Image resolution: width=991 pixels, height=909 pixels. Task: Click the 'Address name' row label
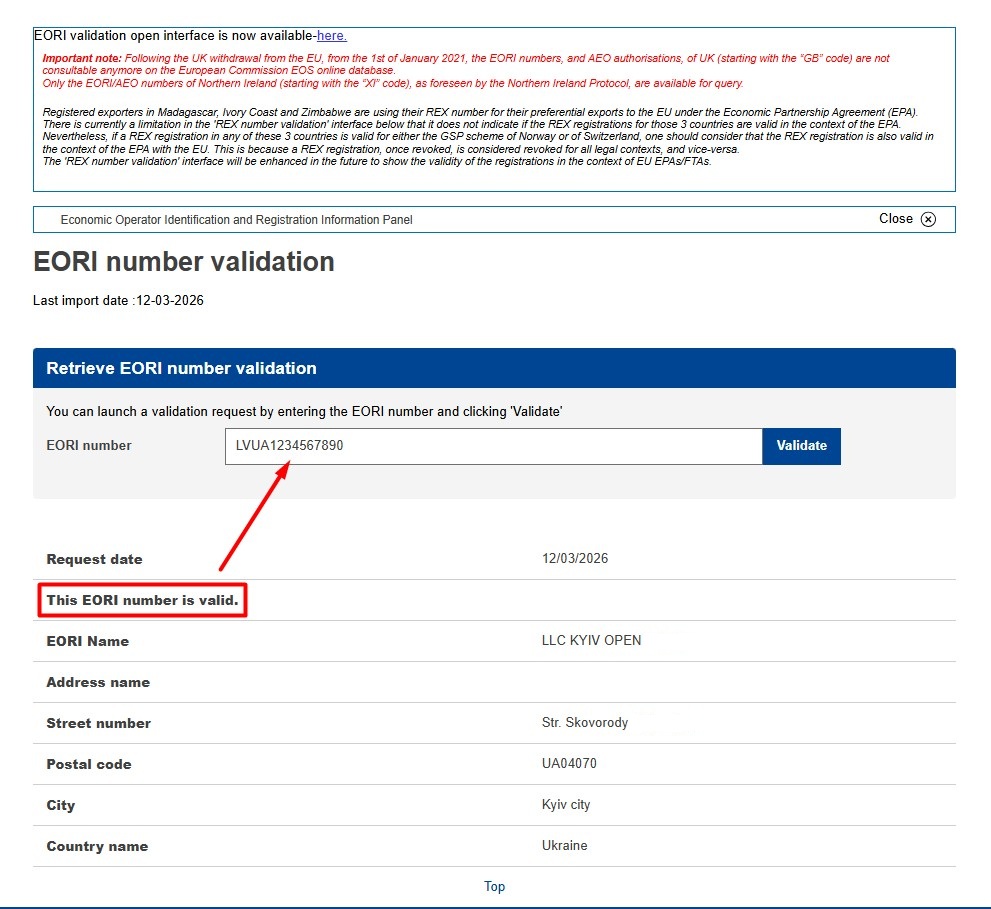click(98, 682)
